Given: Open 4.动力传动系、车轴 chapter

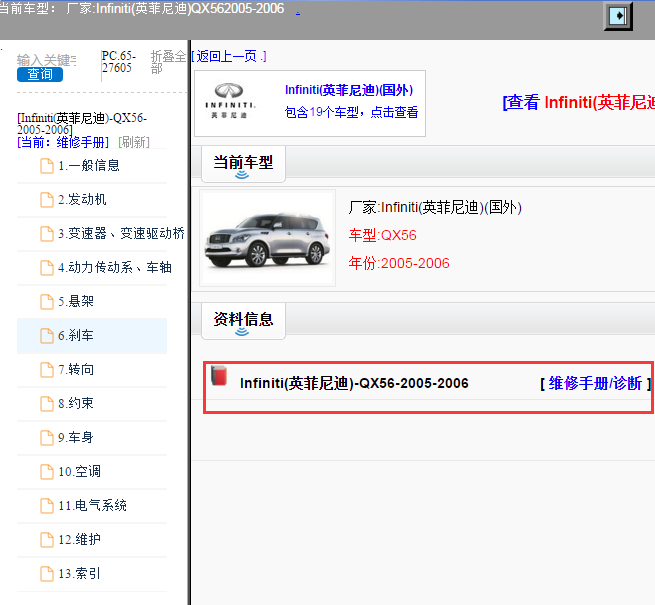Looking at the screenshot, I should click(115, 268).
